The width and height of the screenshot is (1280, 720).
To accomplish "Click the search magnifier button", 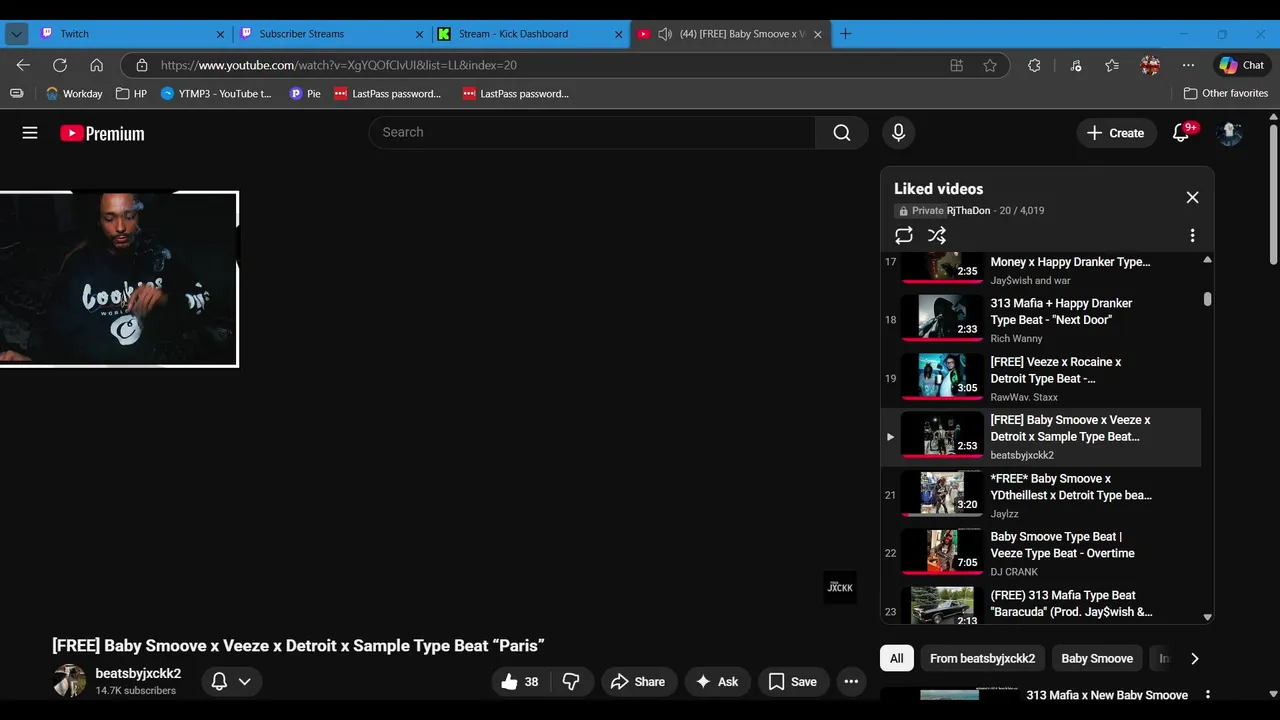I will pyautogui.click(x=842, y=133).
